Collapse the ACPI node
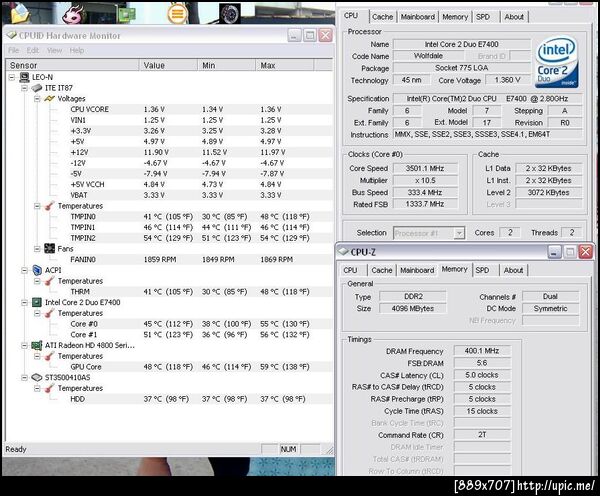This screenshot has height=496, width=600. pos(24,270)
